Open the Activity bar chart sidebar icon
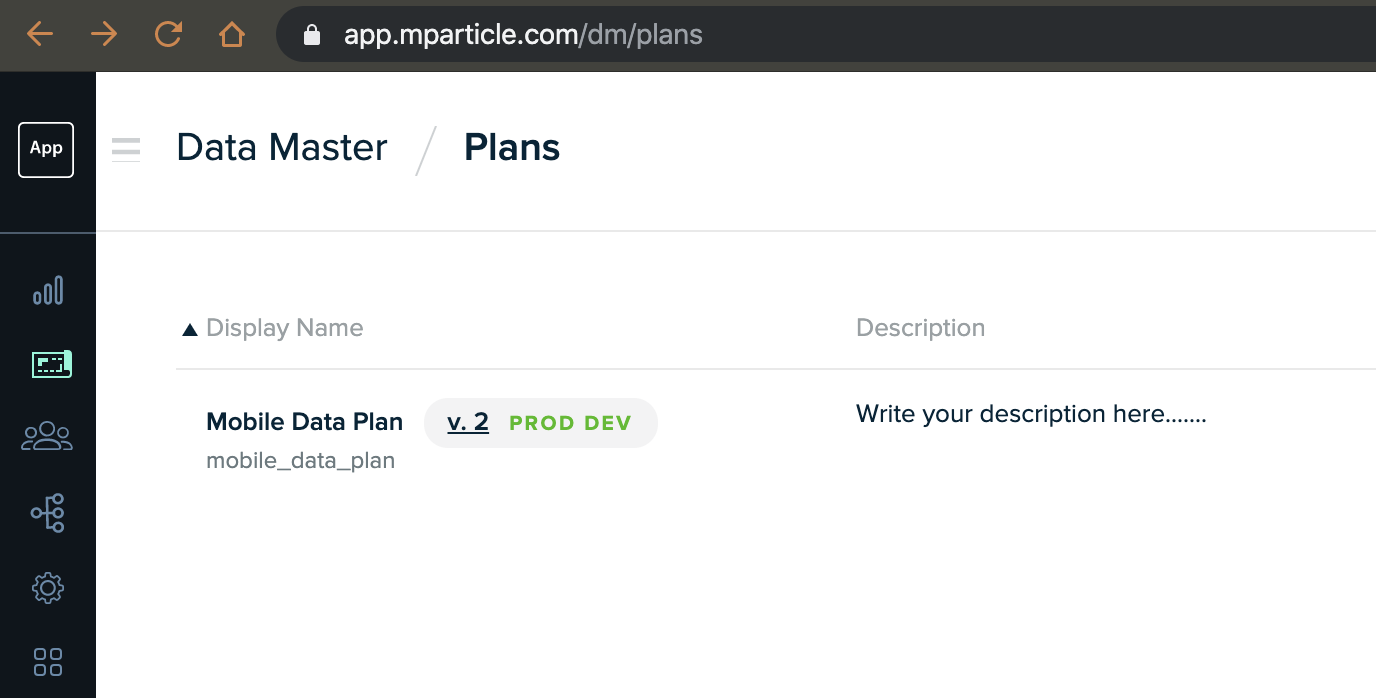 [x=48, y=290]
